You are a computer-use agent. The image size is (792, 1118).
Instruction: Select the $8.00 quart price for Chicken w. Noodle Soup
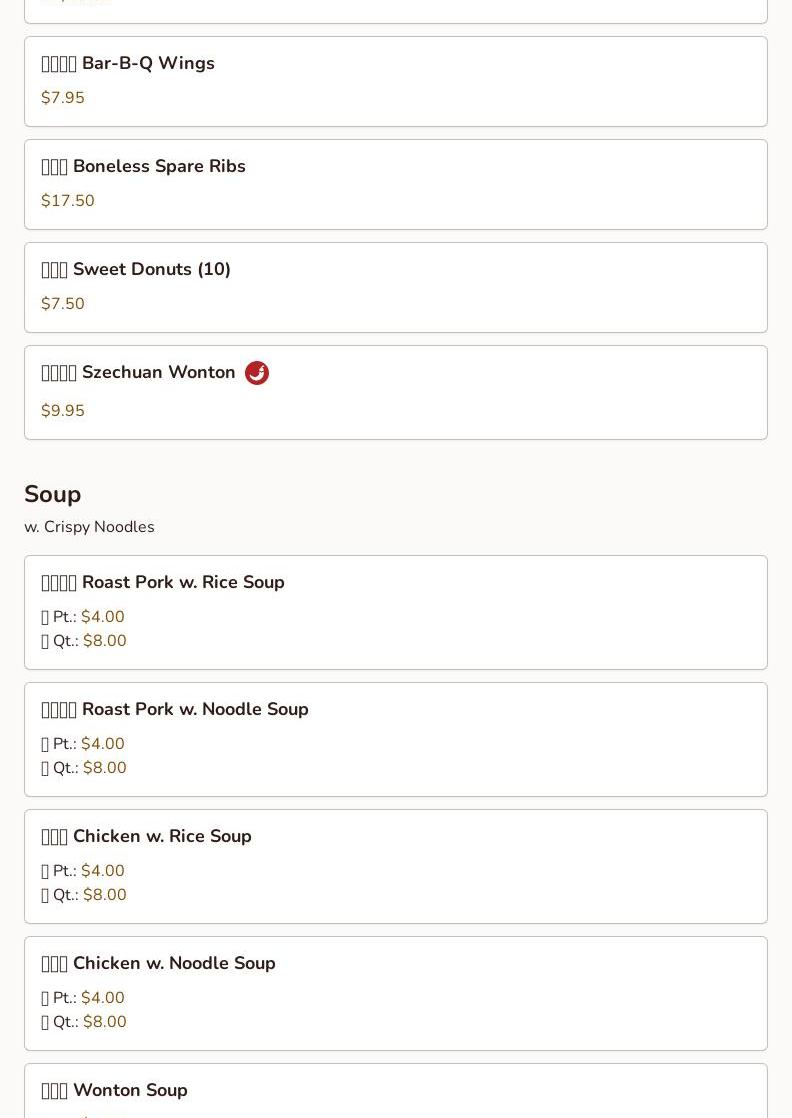(x=105, y=1022)
